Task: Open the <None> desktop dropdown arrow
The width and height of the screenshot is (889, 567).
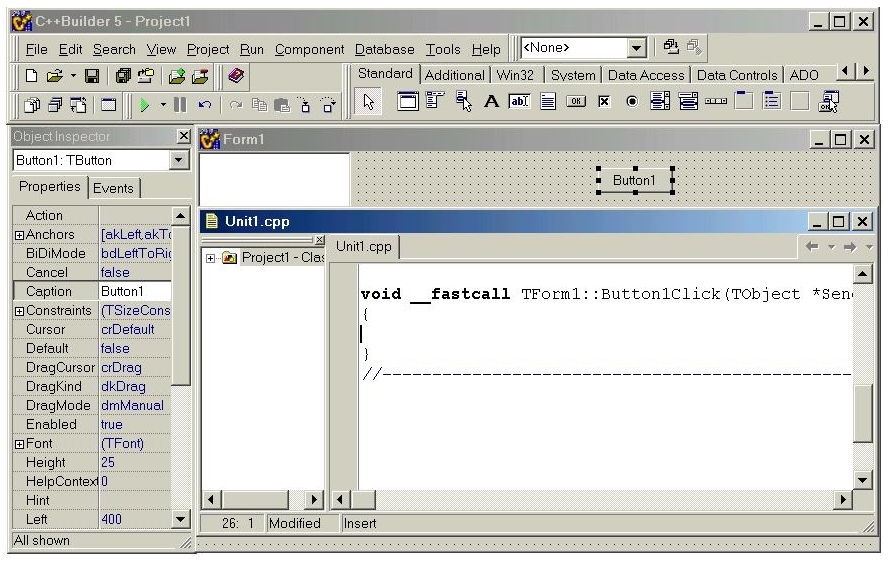Action: pos(636,48)
